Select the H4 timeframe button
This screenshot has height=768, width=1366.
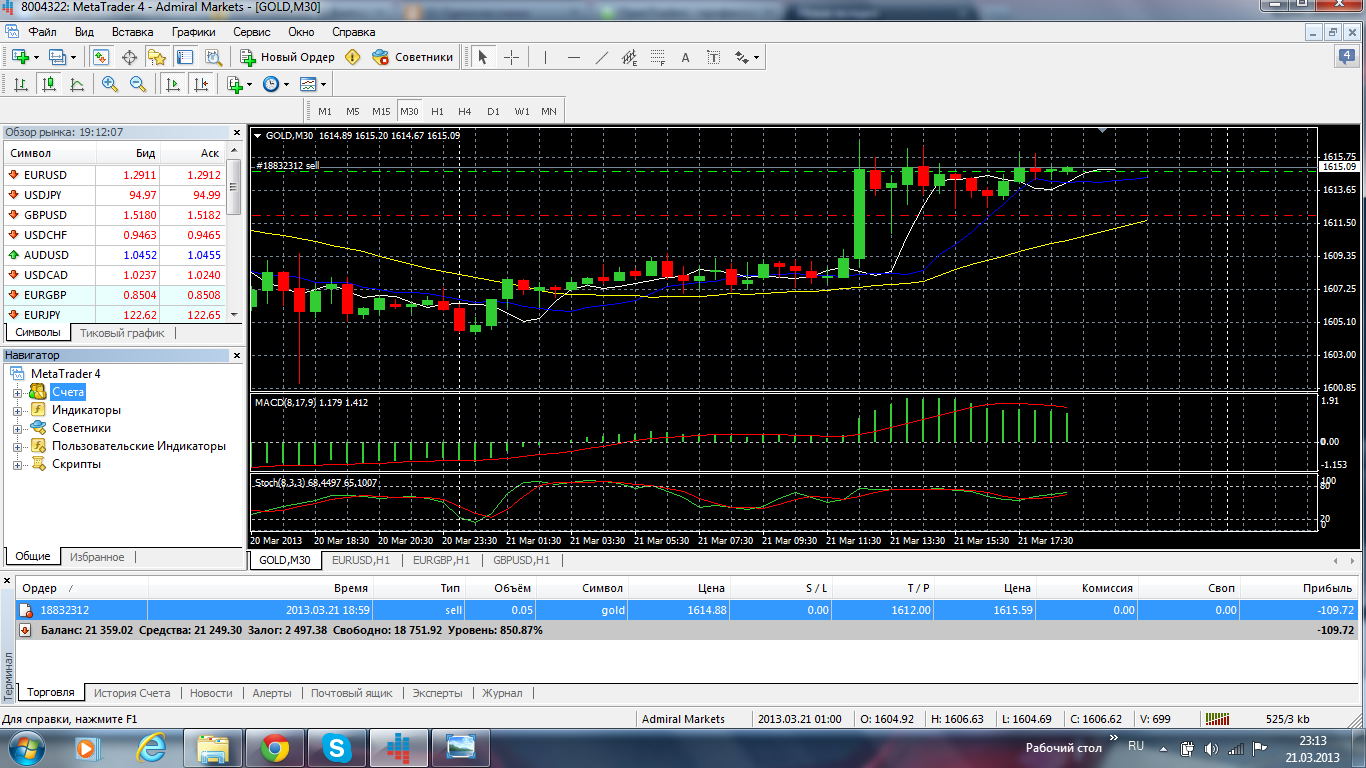(x=464, y=111)
